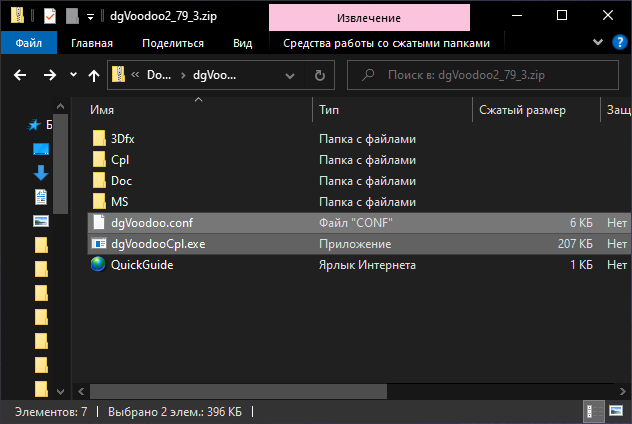This screenshot has height=424, width=632.
Task: Click the Refresh icon in the address bar
Action: pos(319,75)
